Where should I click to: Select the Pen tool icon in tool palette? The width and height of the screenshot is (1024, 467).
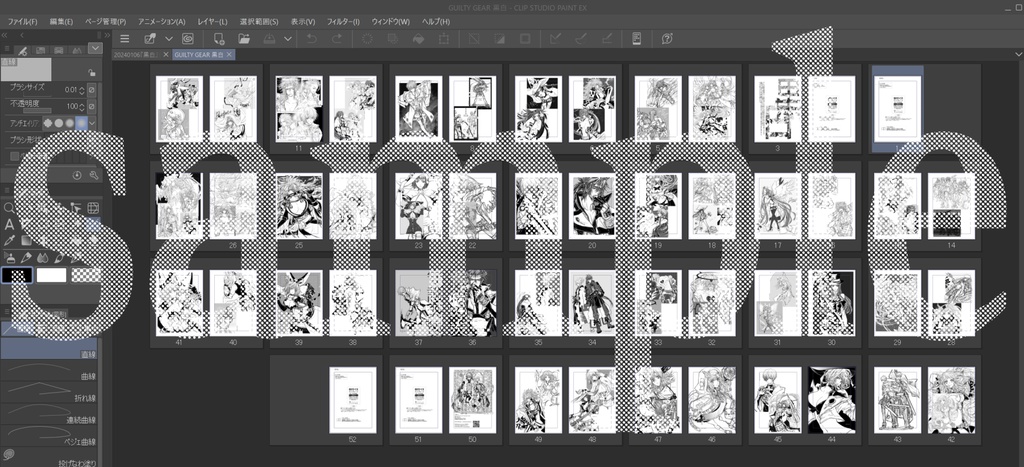[26, 258]
